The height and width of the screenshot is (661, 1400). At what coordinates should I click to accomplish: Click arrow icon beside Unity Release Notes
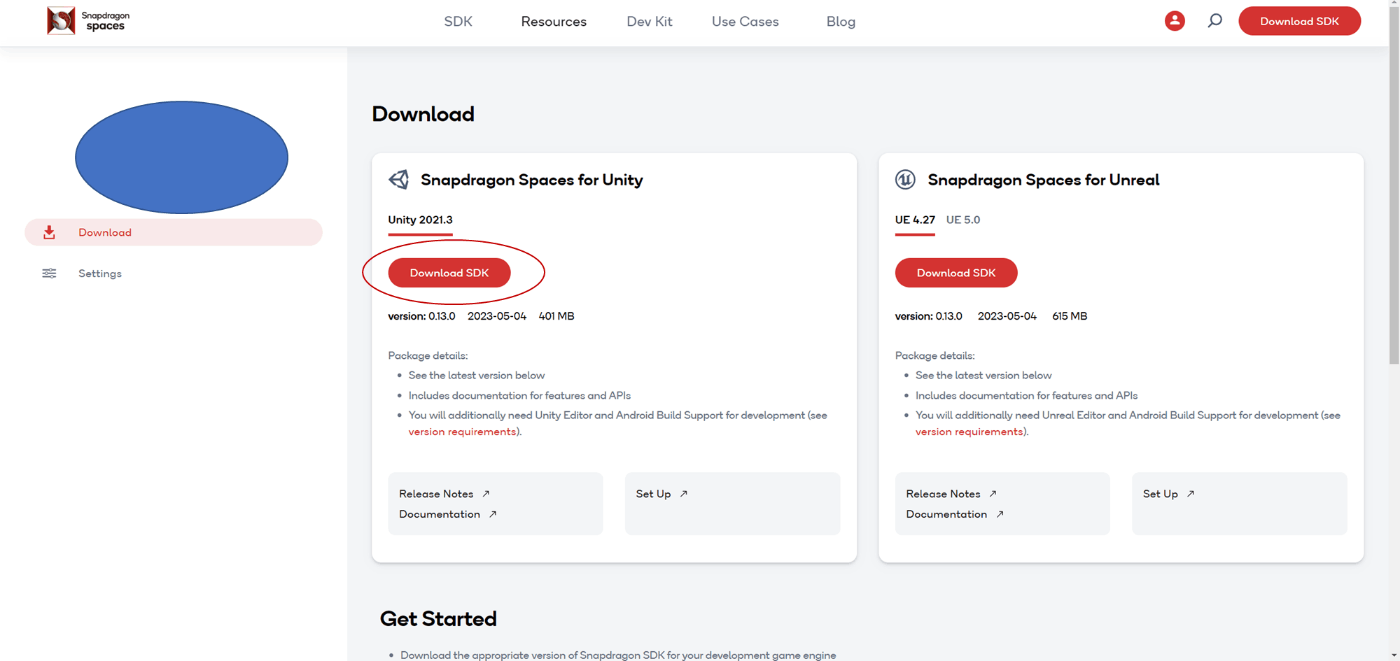(486, 494)
